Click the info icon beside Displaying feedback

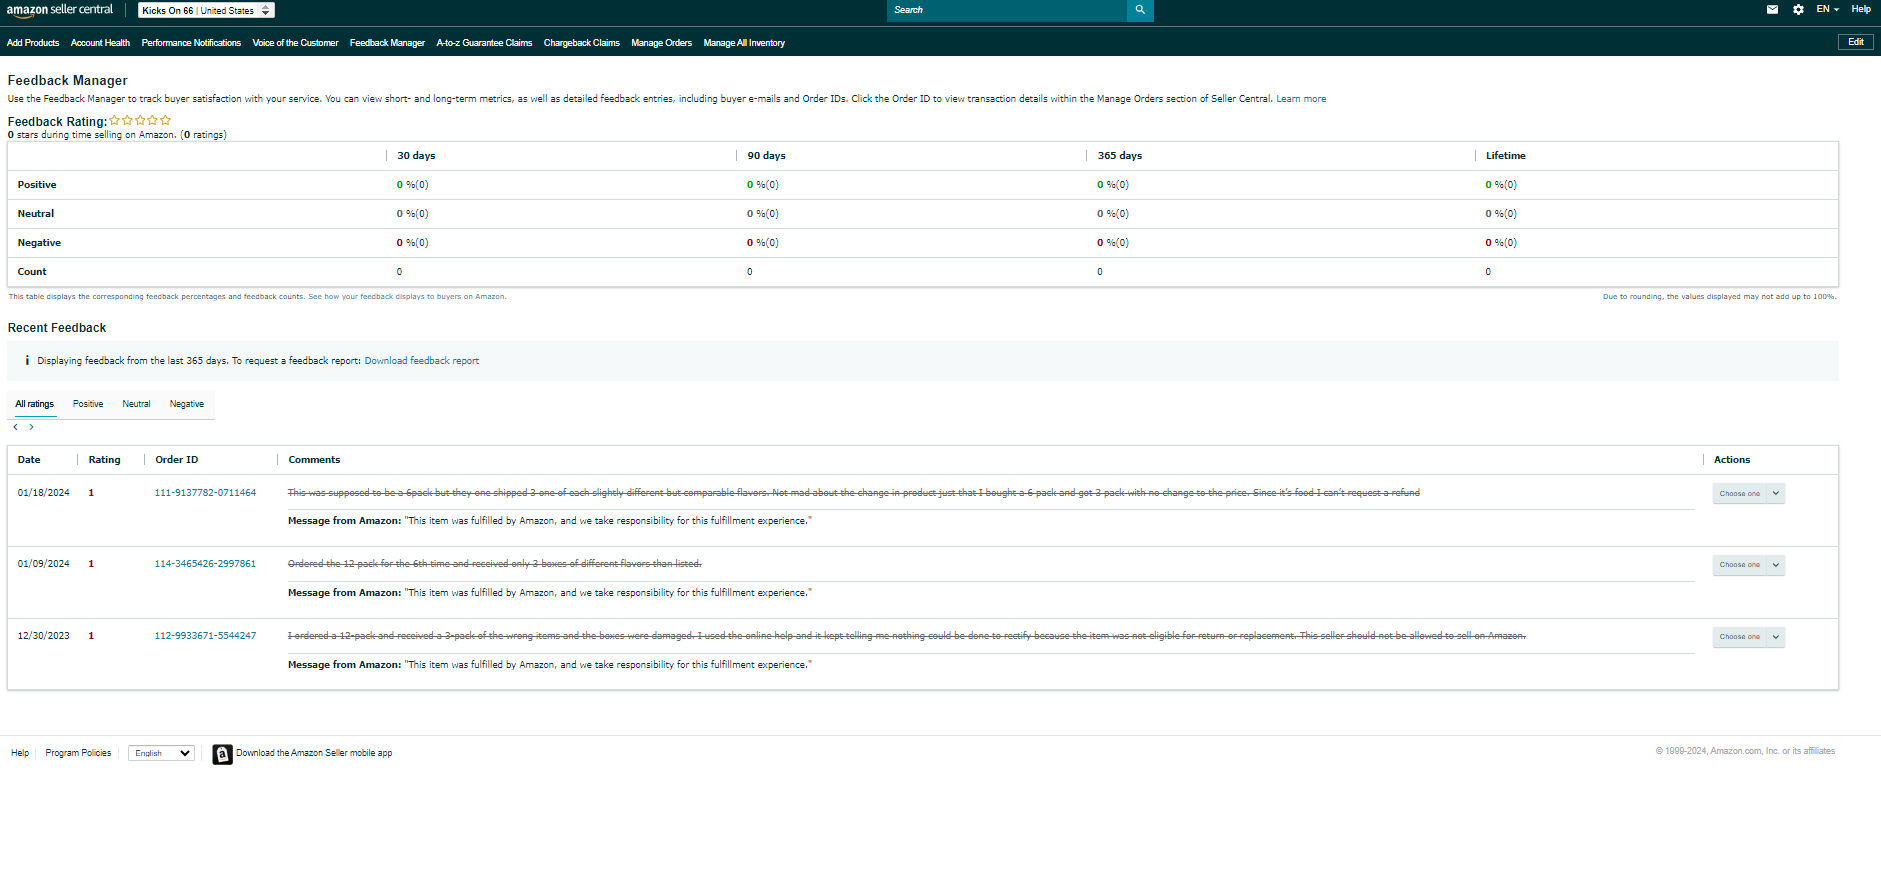point(27,361)
